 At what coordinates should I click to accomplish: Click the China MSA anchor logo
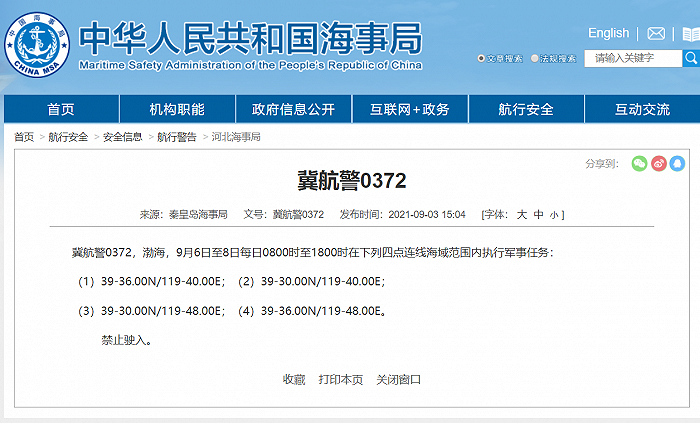tap(37, 45)
